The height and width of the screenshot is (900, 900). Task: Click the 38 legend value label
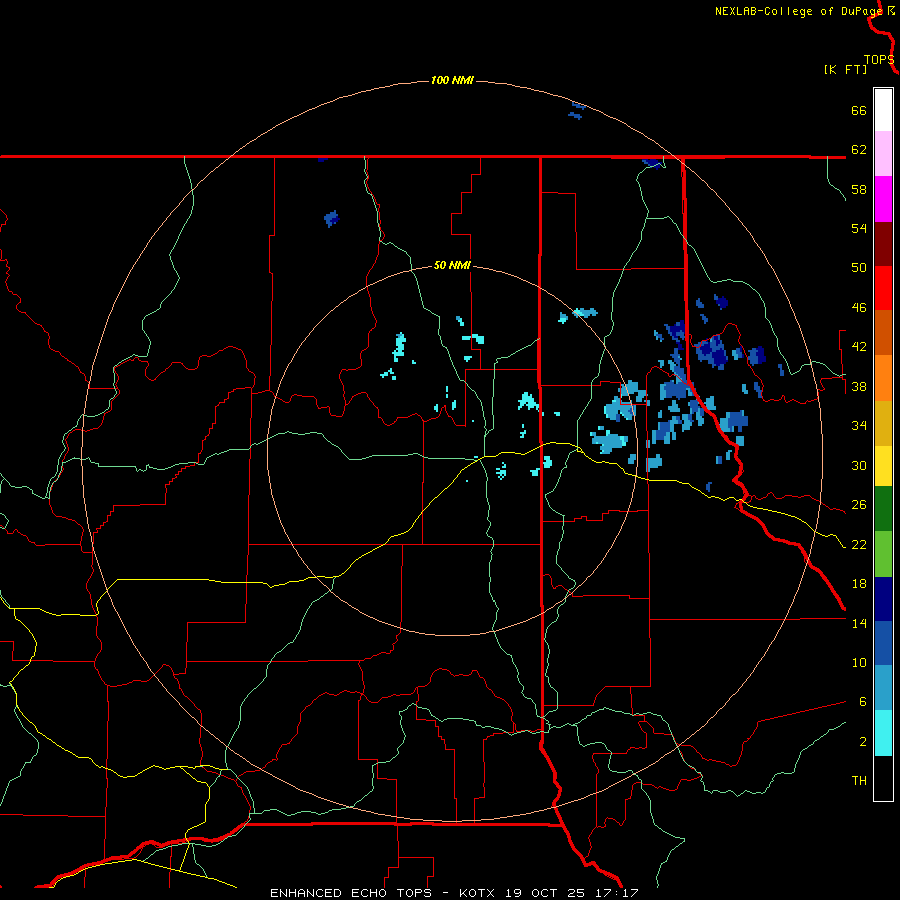[859, 387]
